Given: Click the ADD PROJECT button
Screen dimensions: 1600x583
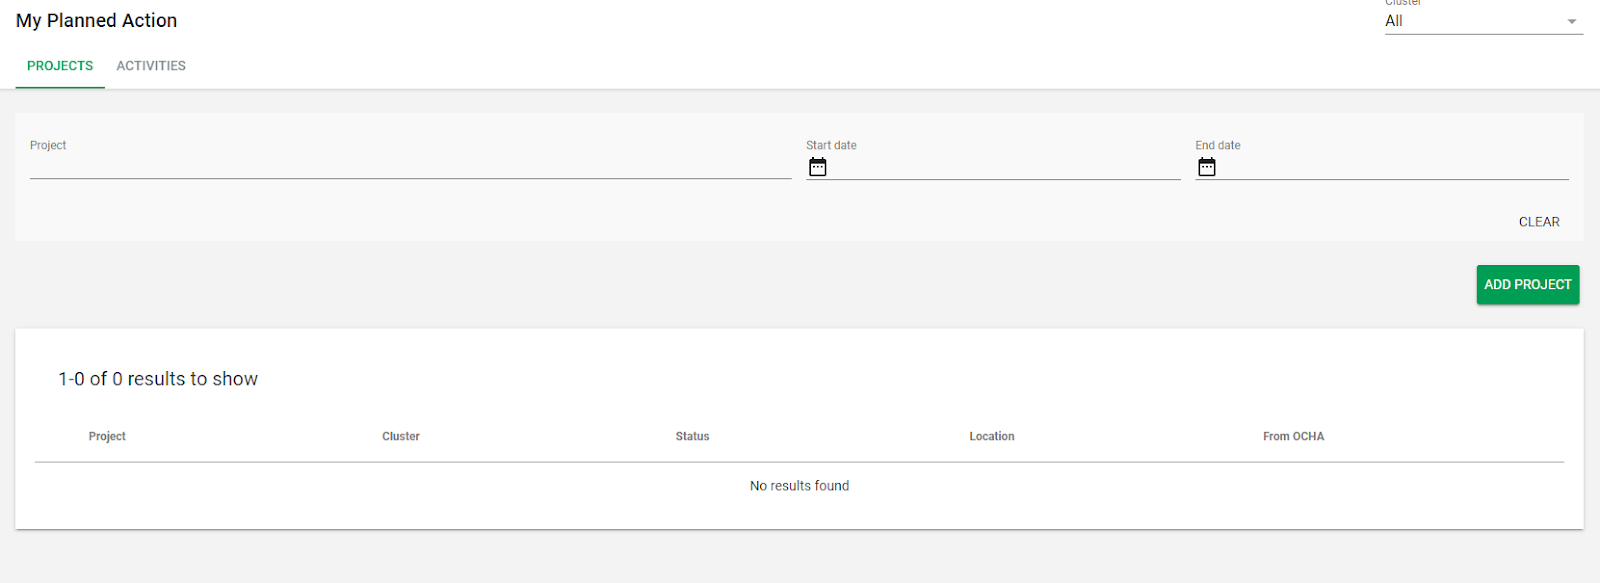Looking at the screenshot, I should tap(1527, 284).
